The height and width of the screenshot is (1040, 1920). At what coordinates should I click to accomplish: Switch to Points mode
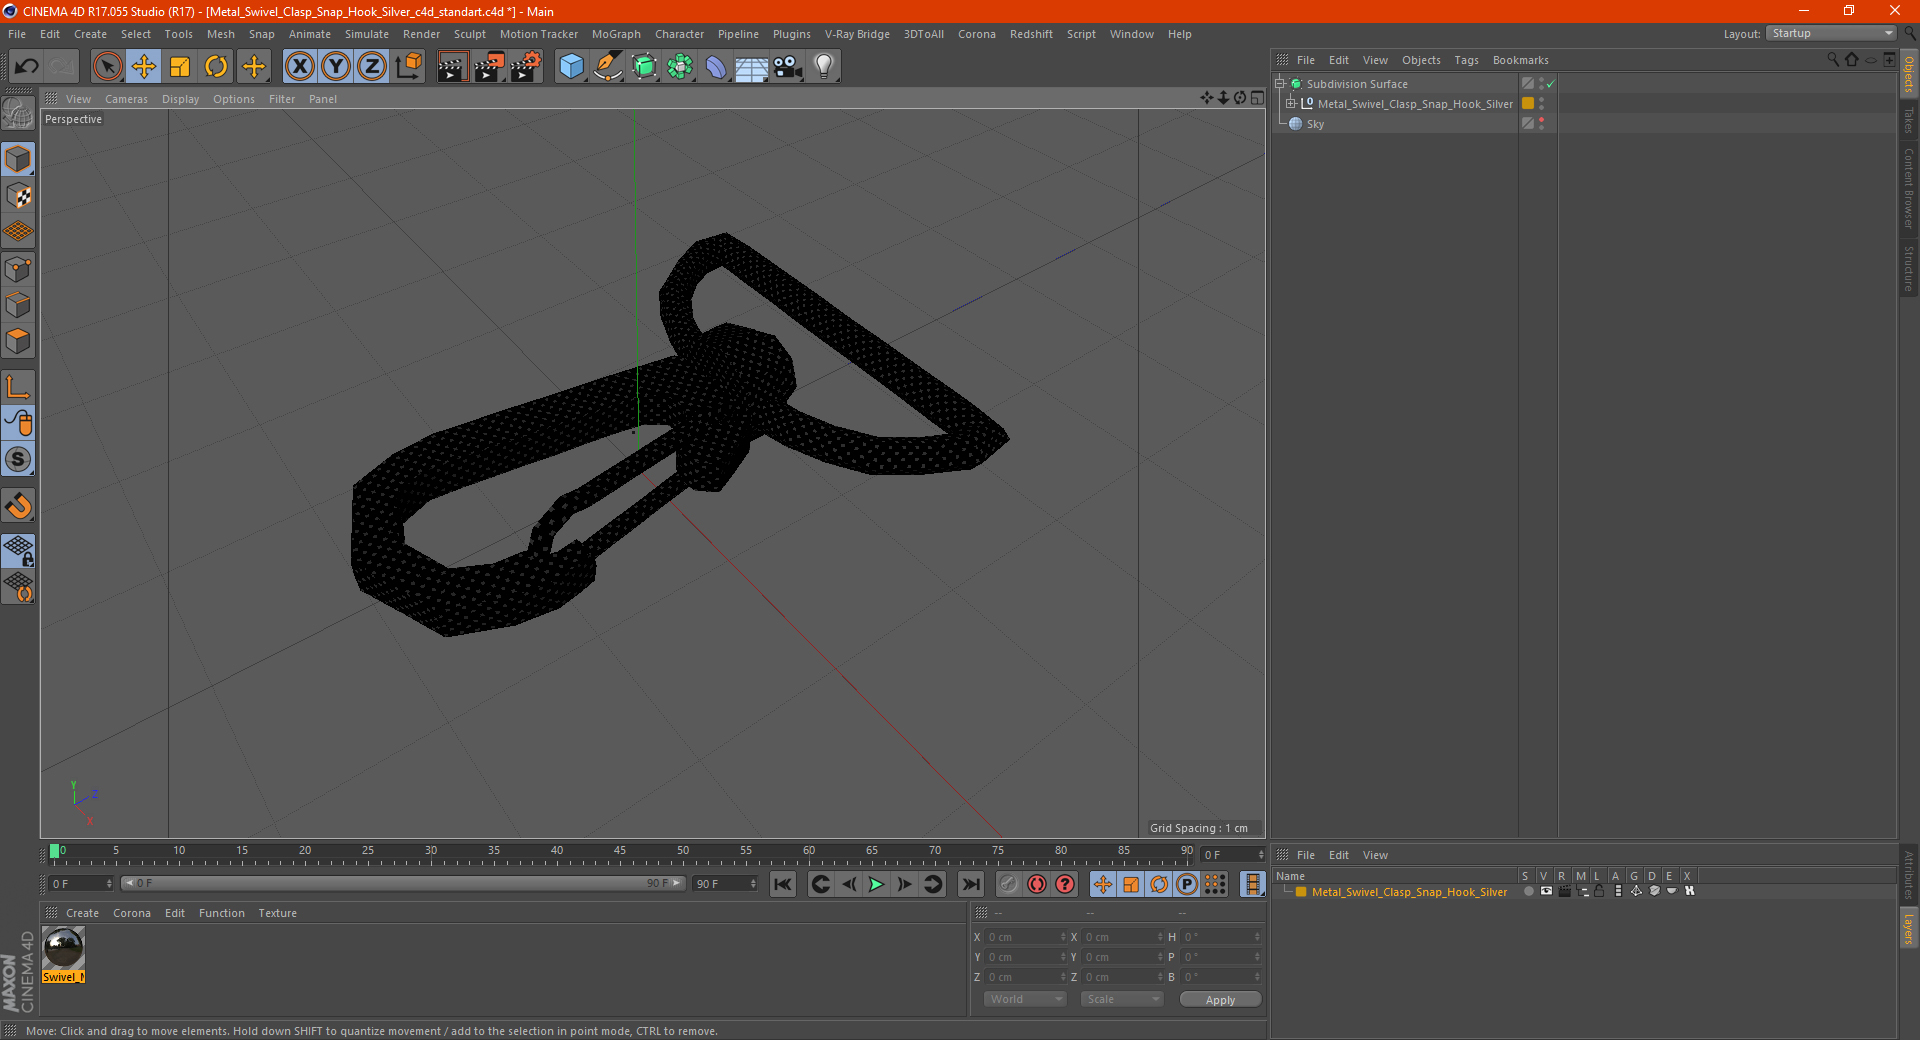click(18, 269)
